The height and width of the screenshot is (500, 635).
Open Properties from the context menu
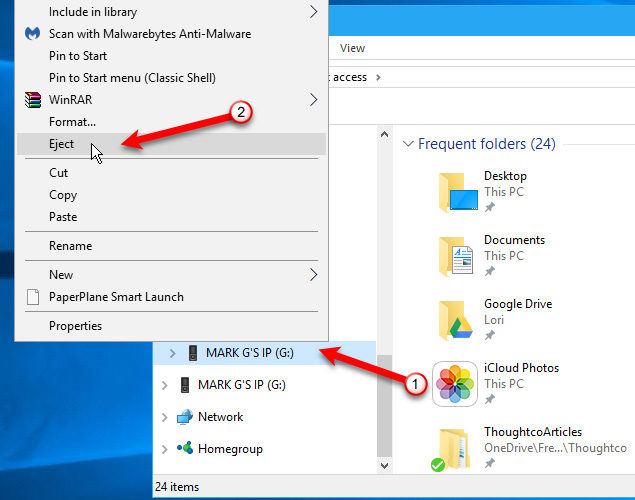pos(75,326)
